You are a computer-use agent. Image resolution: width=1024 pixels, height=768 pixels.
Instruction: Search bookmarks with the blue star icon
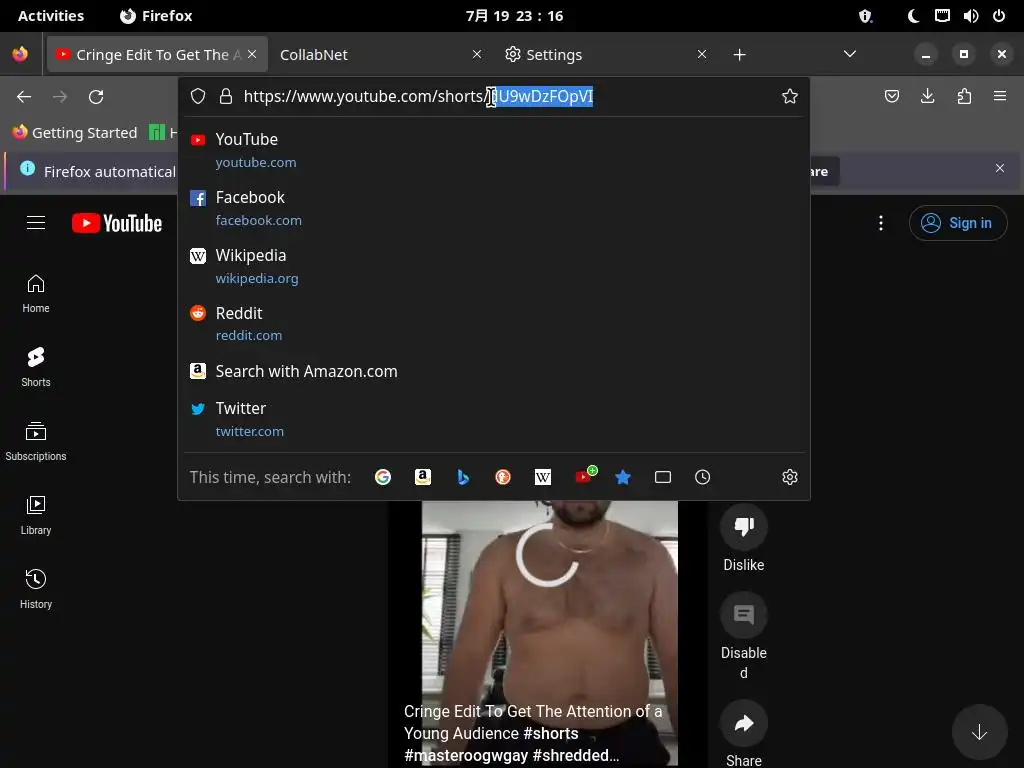tap(623, 477)
